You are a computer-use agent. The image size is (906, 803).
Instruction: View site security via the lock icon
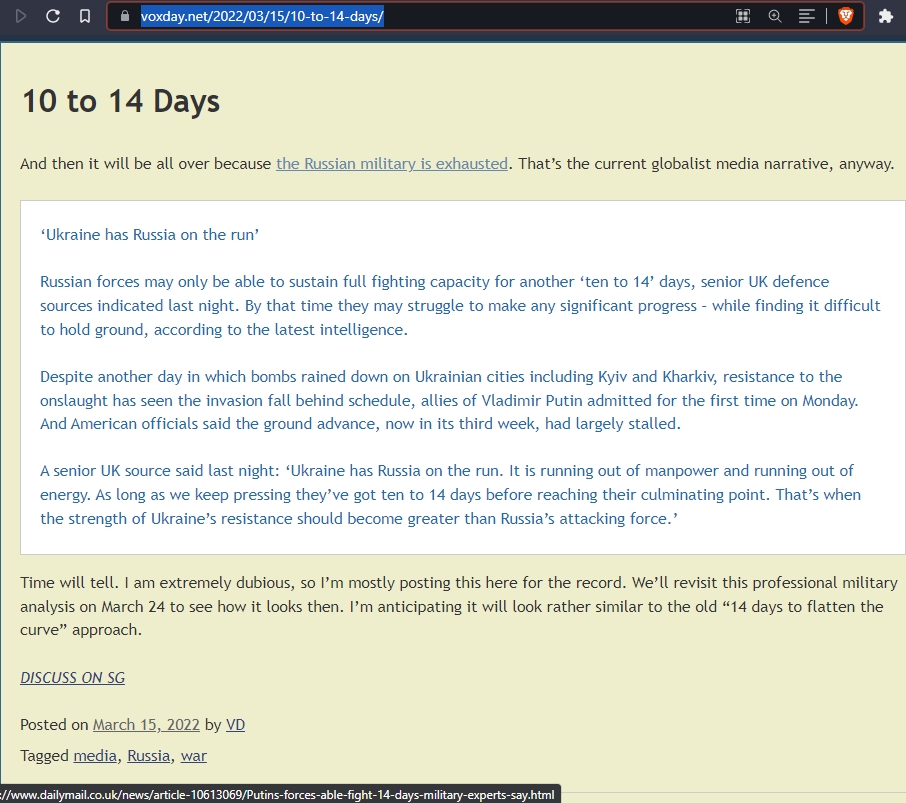125,16
